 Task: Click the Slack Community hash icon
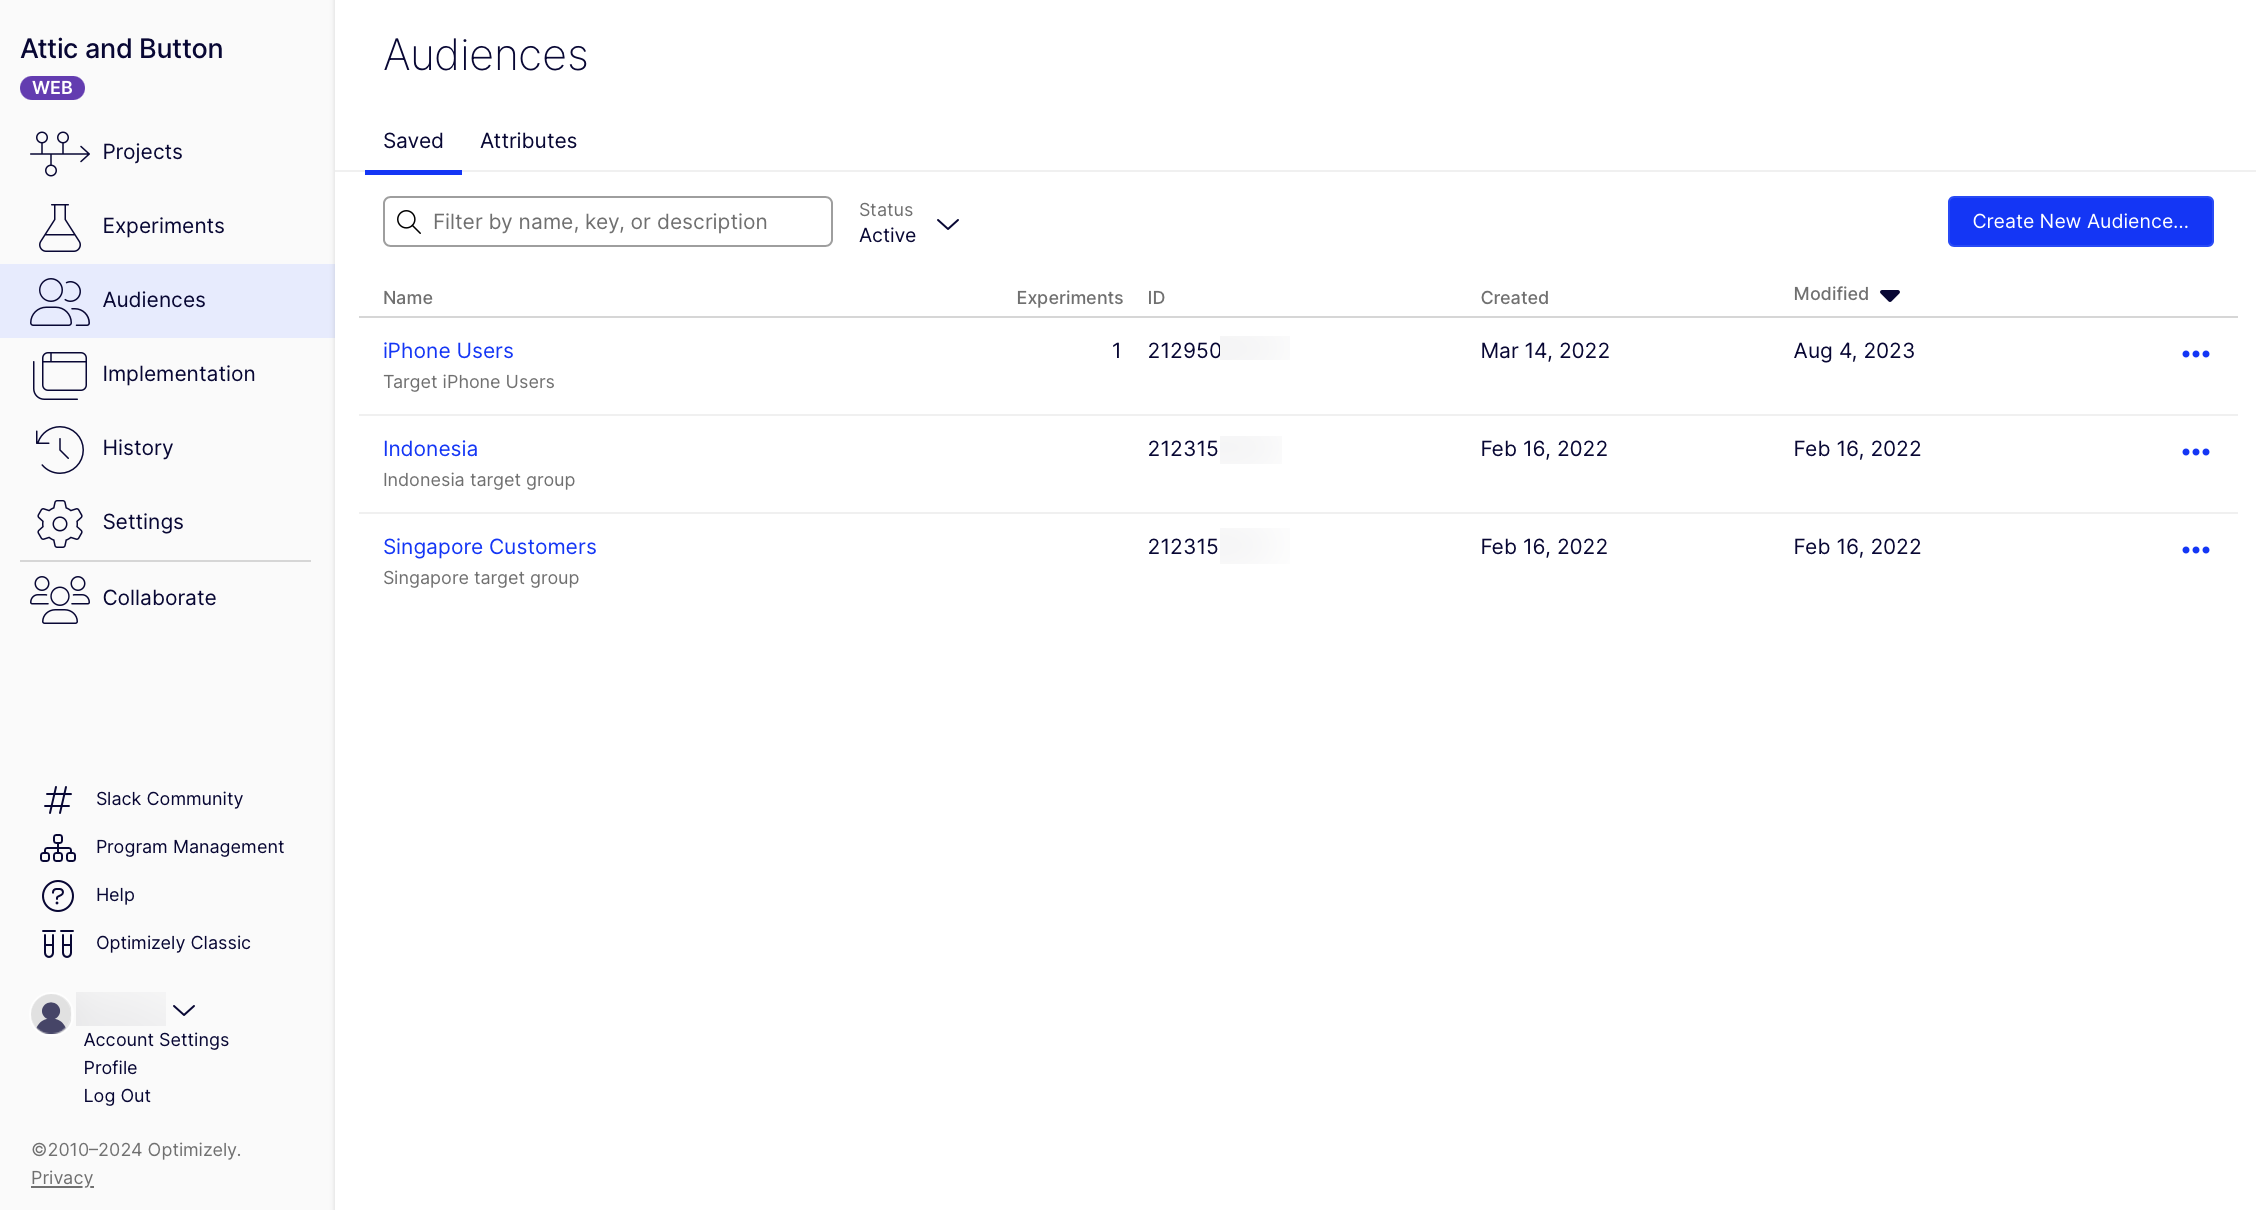(58, 799)
